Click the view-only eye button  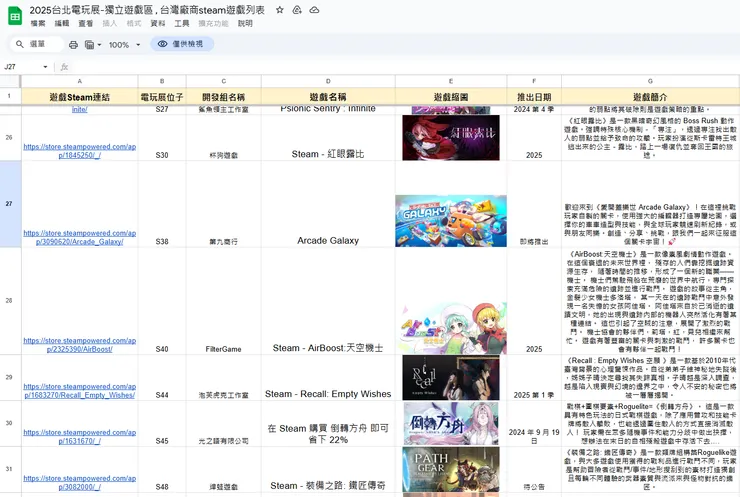[x=182, y=44]
